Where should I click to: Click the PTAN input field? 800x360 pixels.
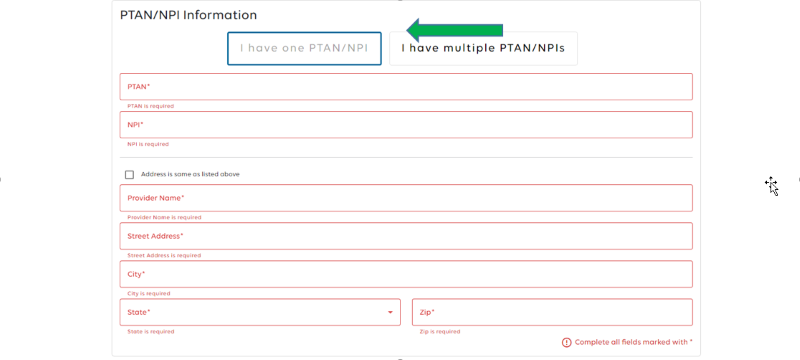coord(406,87)
